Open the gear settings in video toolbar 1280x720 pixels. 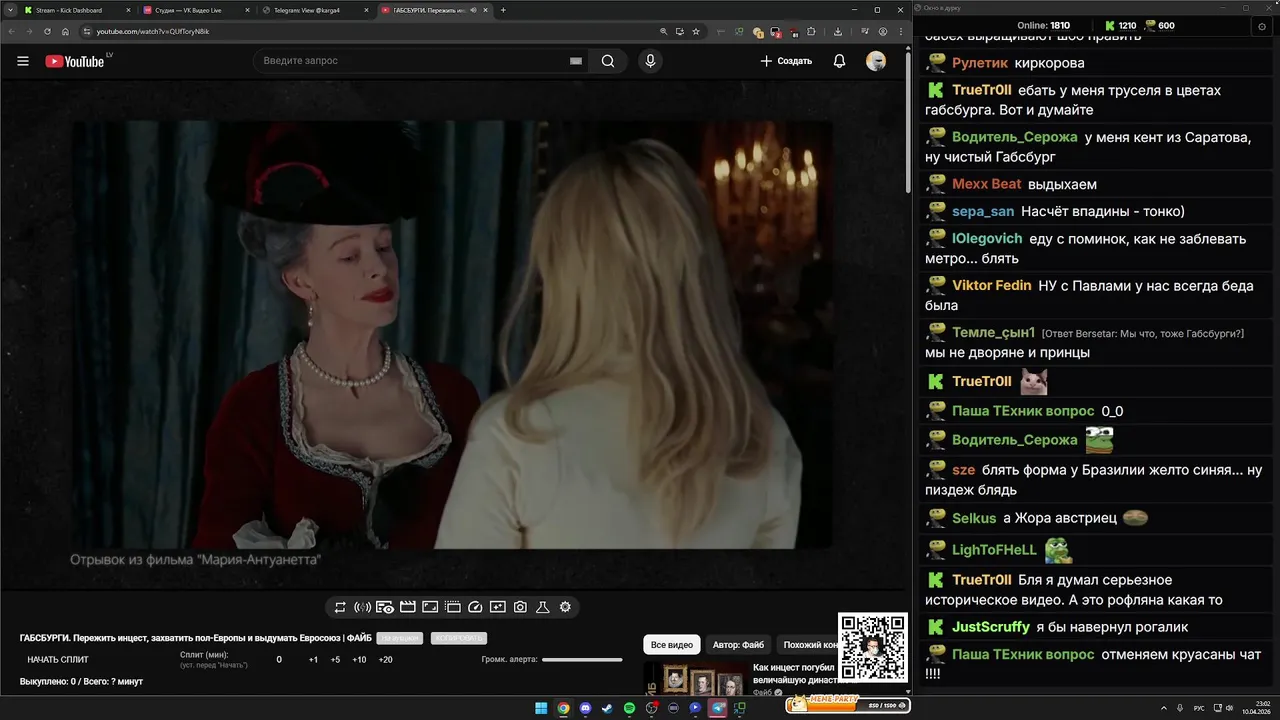click(565, 607)
